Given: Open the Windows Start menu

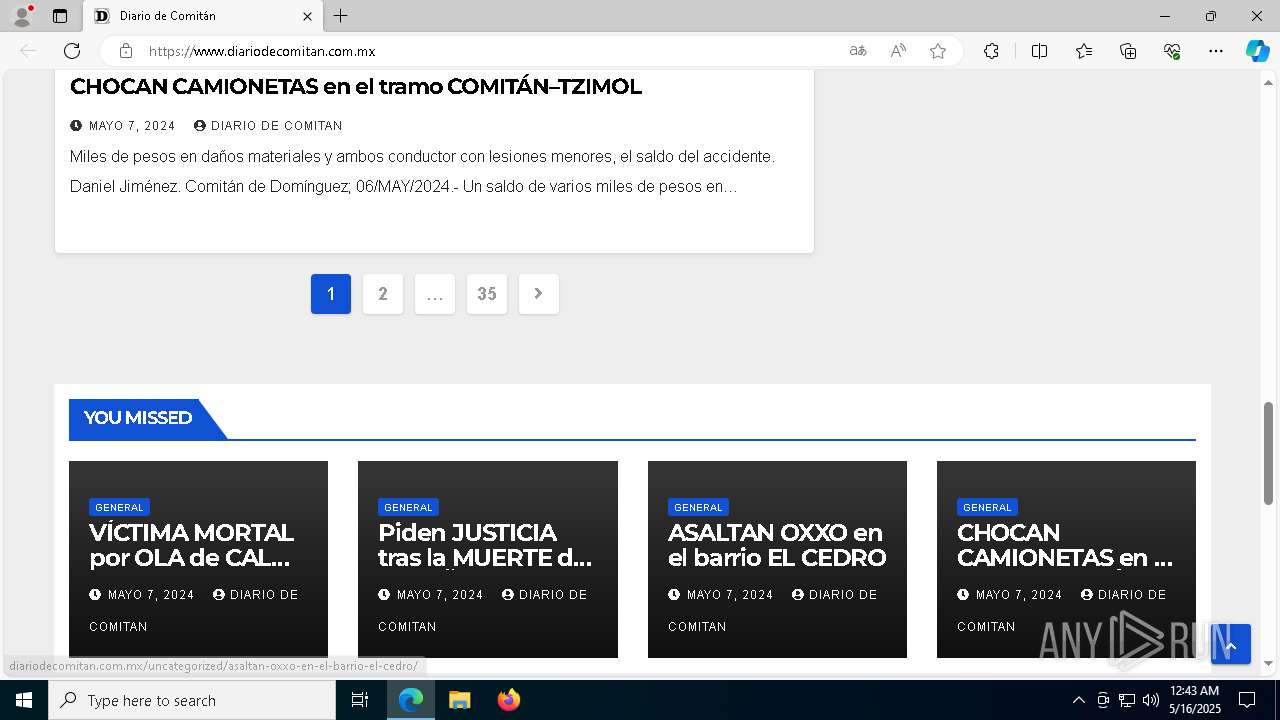Looking at the screenshot, I should click(24, 700).
